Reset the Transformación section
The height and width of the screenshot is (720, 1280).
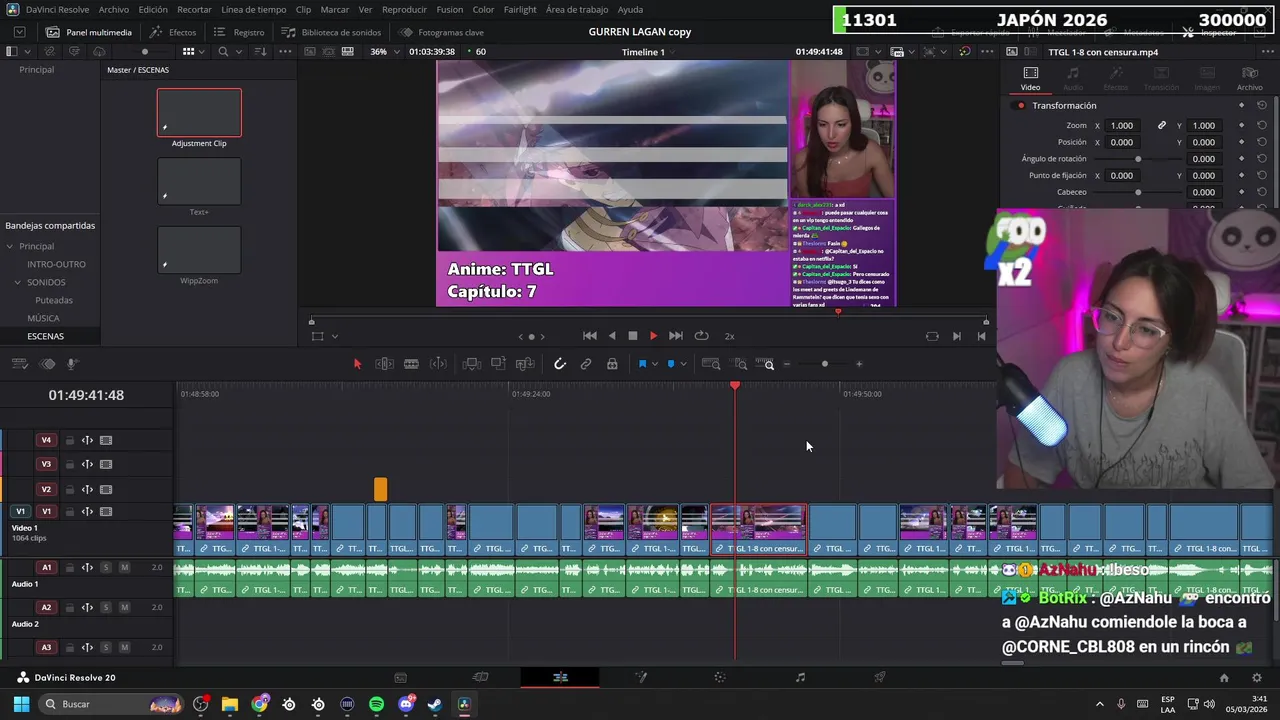[x=1262, y=106]
